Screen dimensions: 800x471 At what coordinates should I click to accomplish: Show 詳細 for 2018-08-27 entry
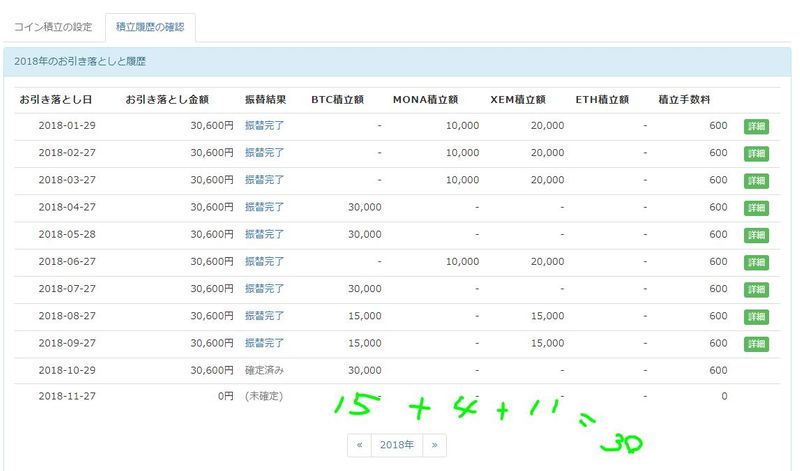point(755,316)
